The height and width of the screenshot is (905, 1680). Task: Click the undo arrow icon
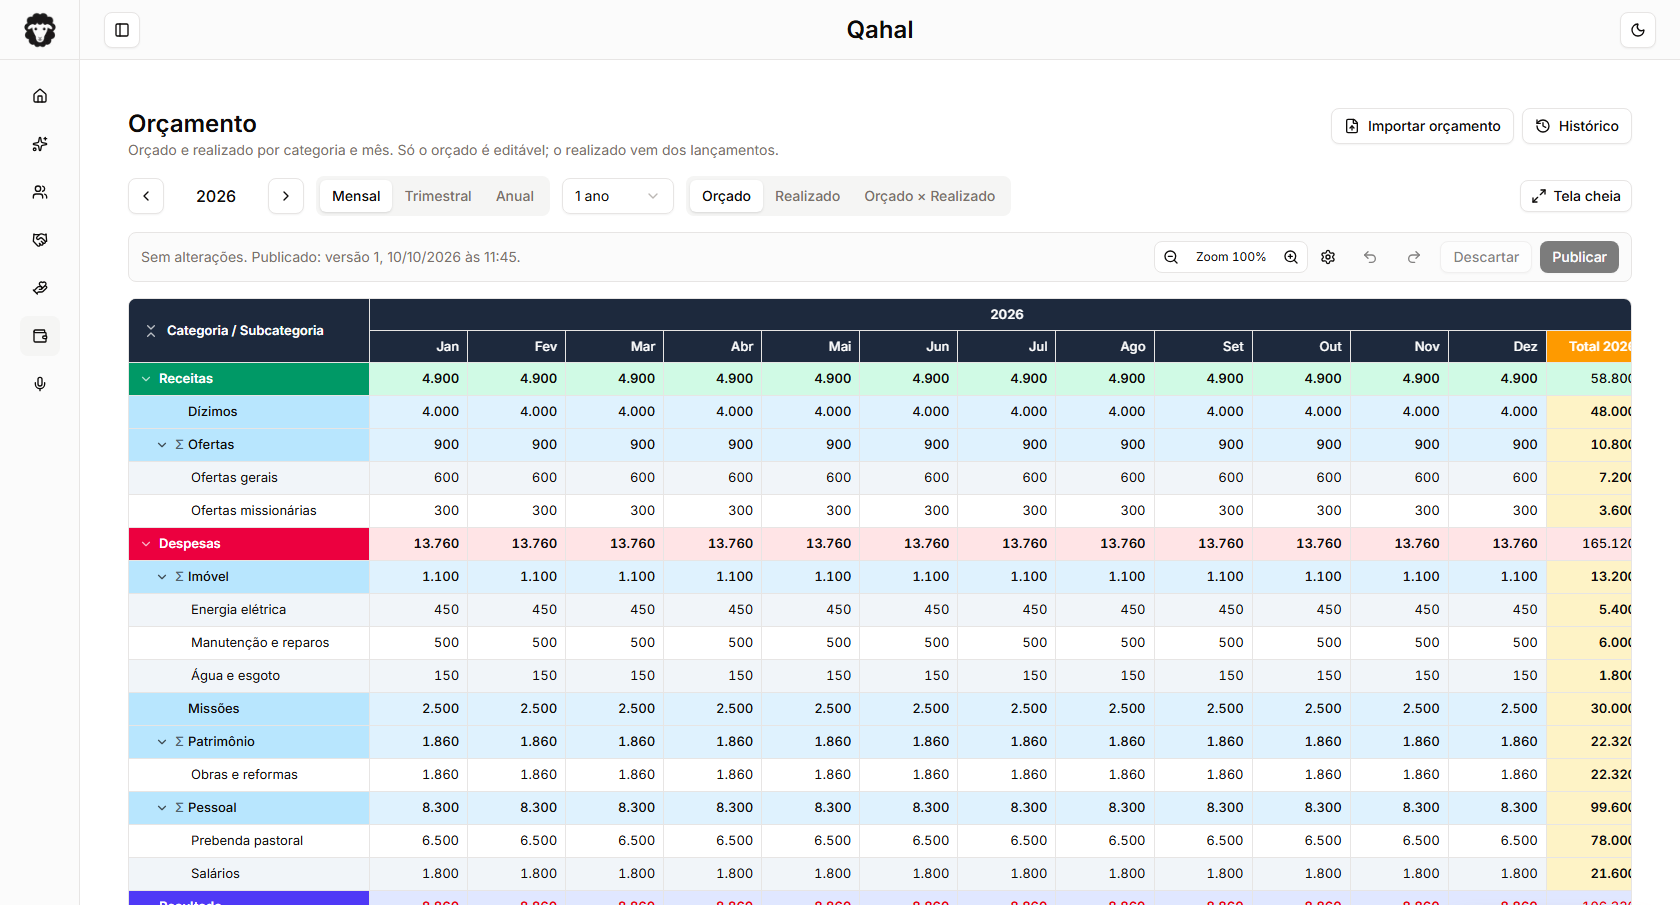tap(1370, 257)
